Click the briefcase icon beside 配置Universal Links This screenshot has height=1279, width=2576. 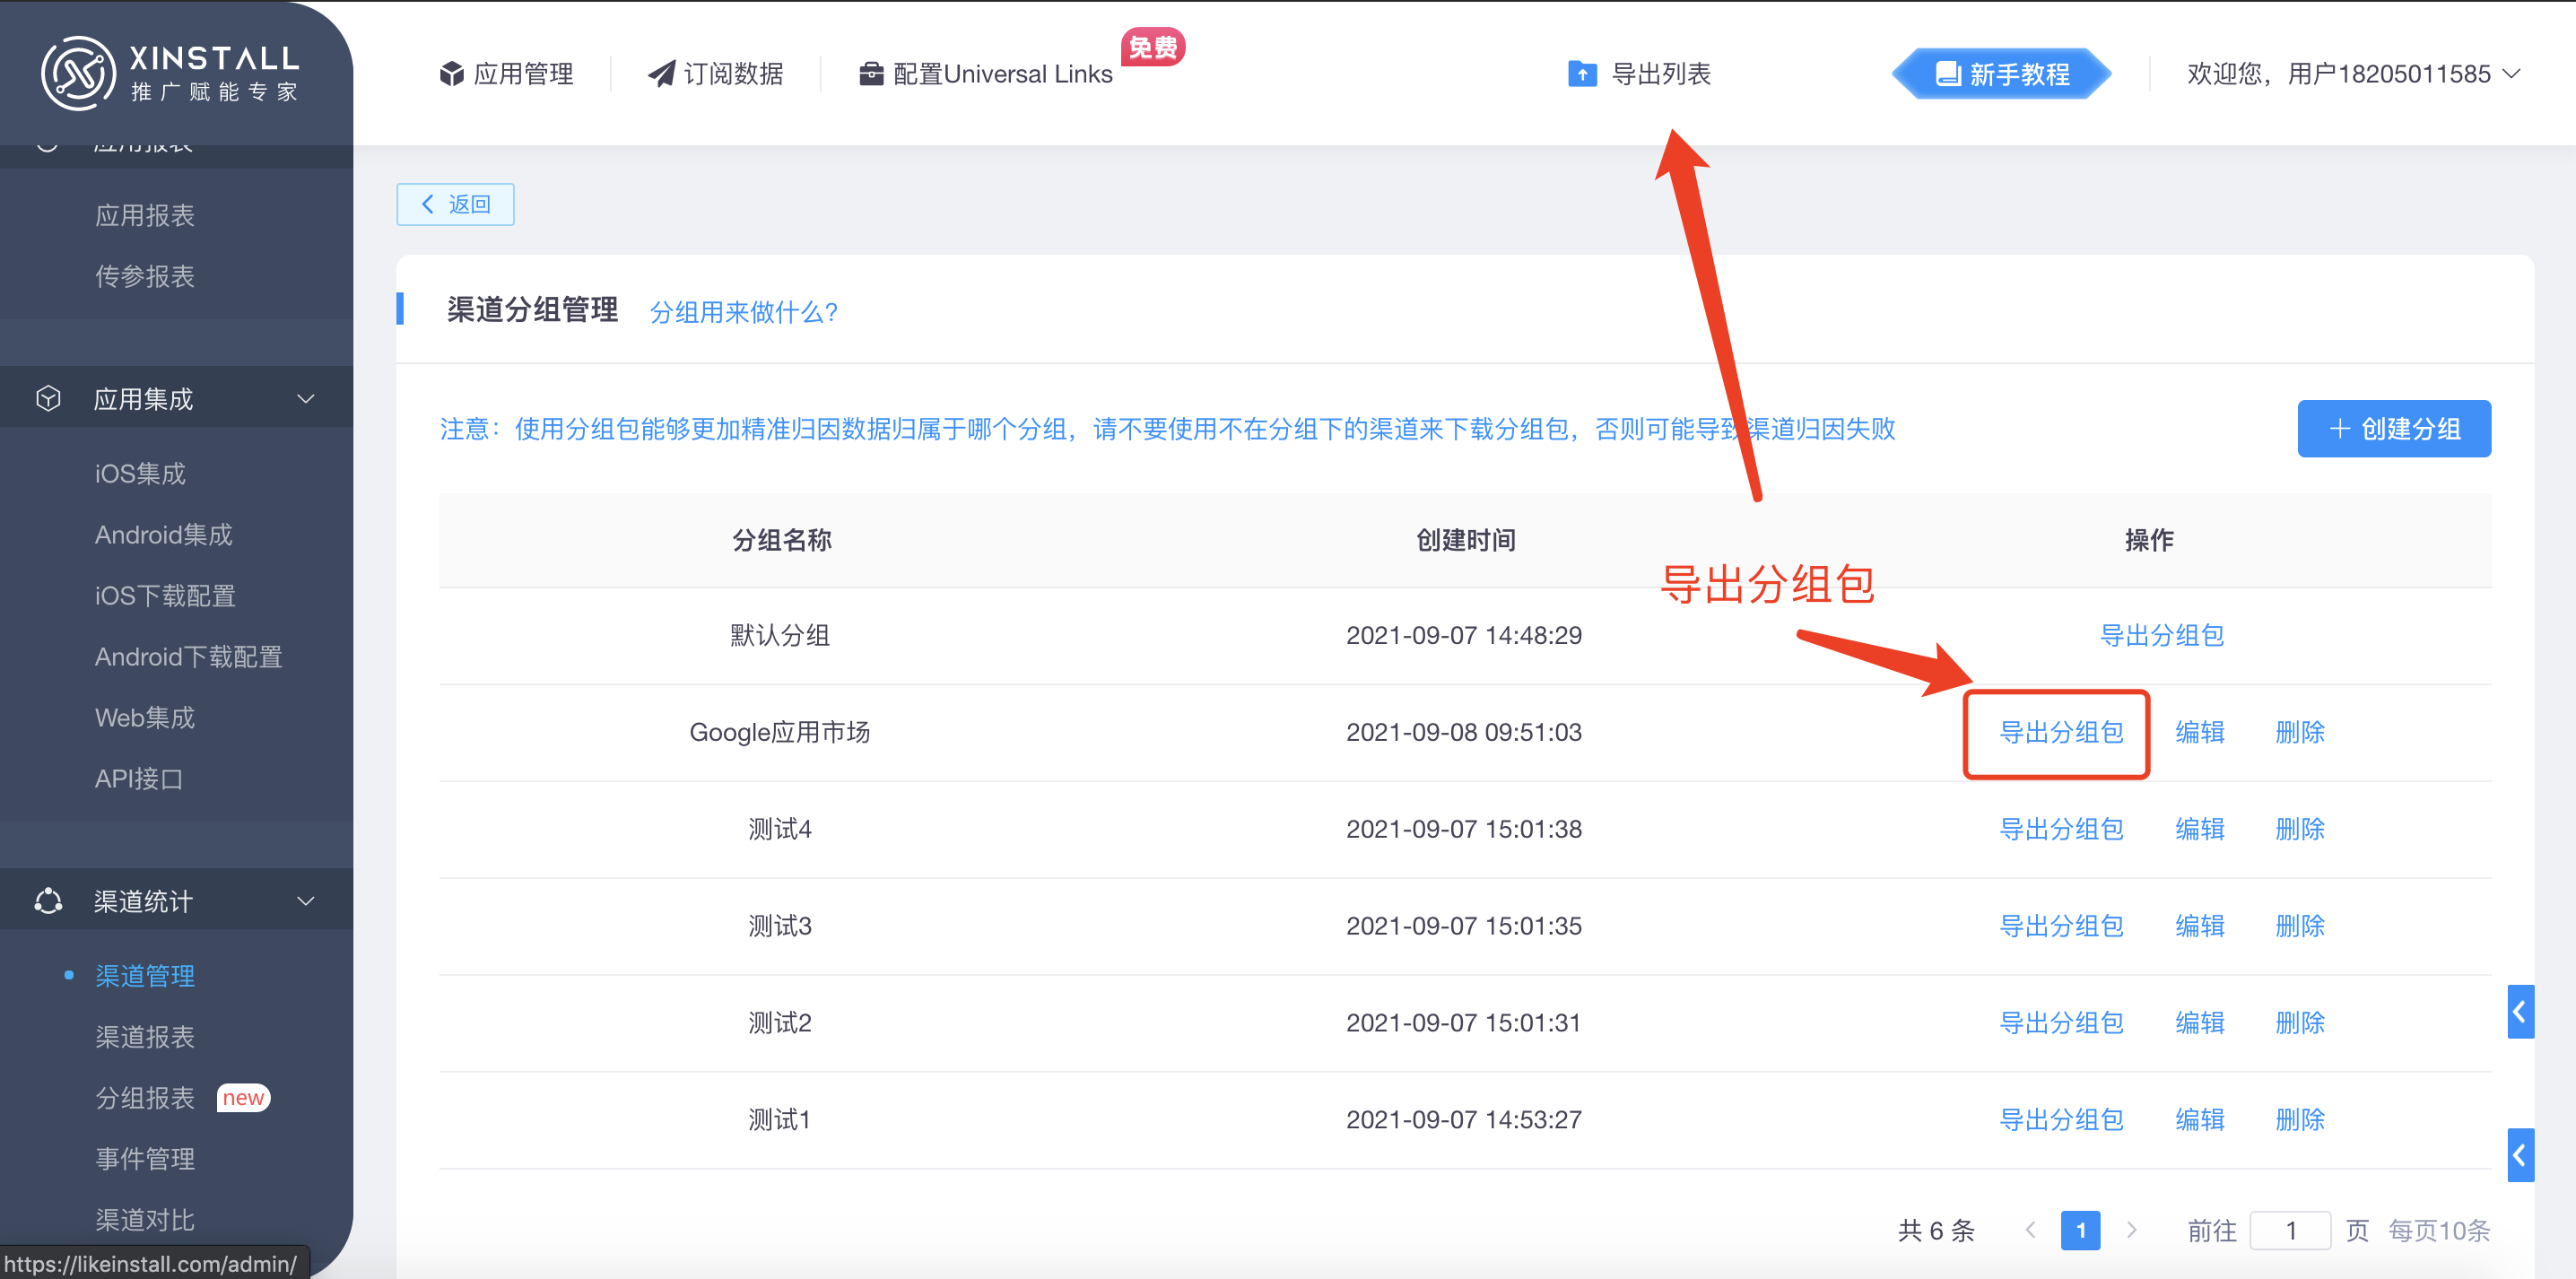point(871,73)
